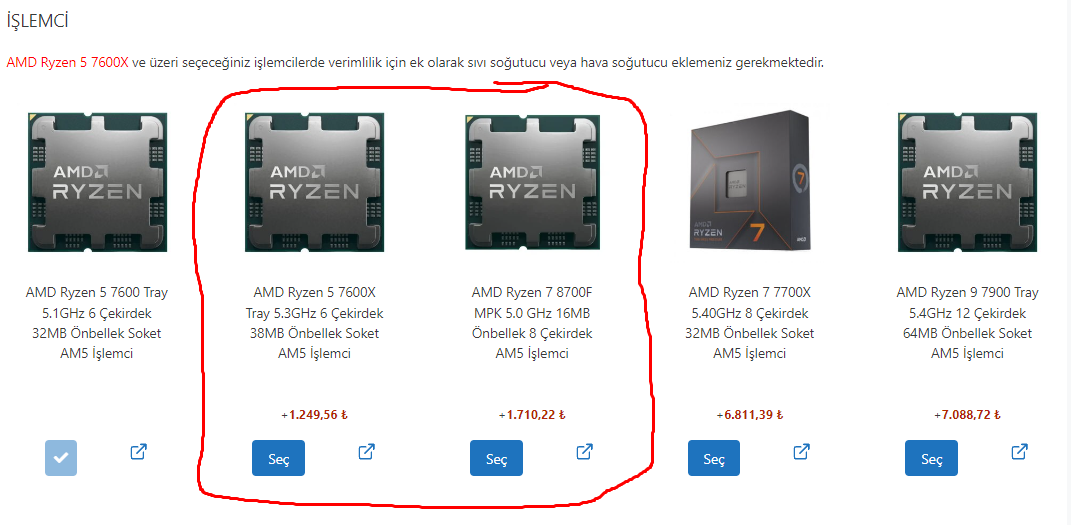Click the Ryzen 5 7600X chip image
This screenshot has width=1071, height=525.
point(314,183)
